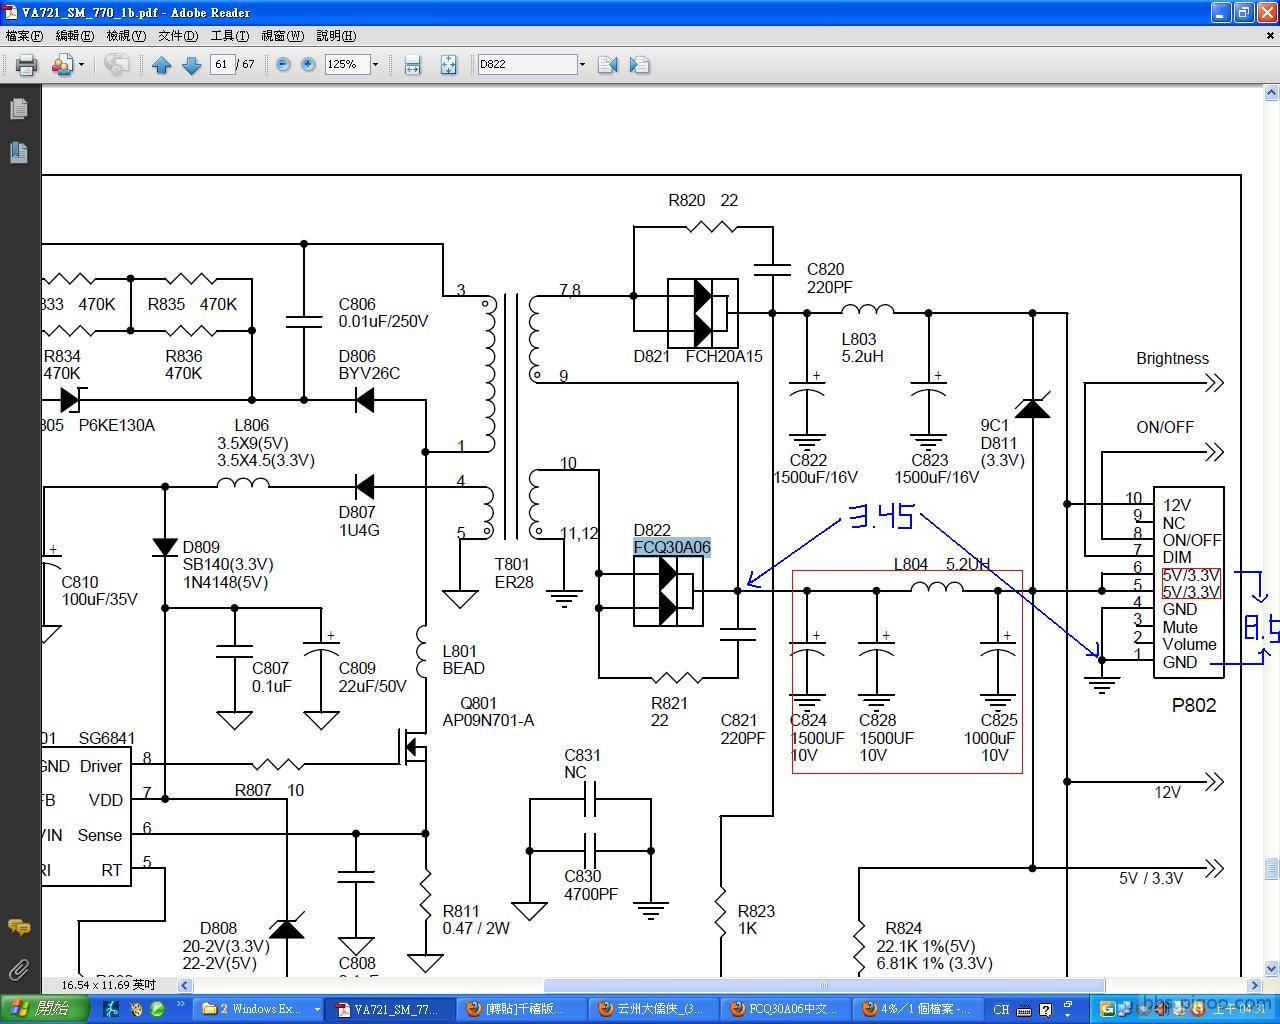
Task: Click the vertical scrollbar up arrow
Action: click(x=1271, y=93)
